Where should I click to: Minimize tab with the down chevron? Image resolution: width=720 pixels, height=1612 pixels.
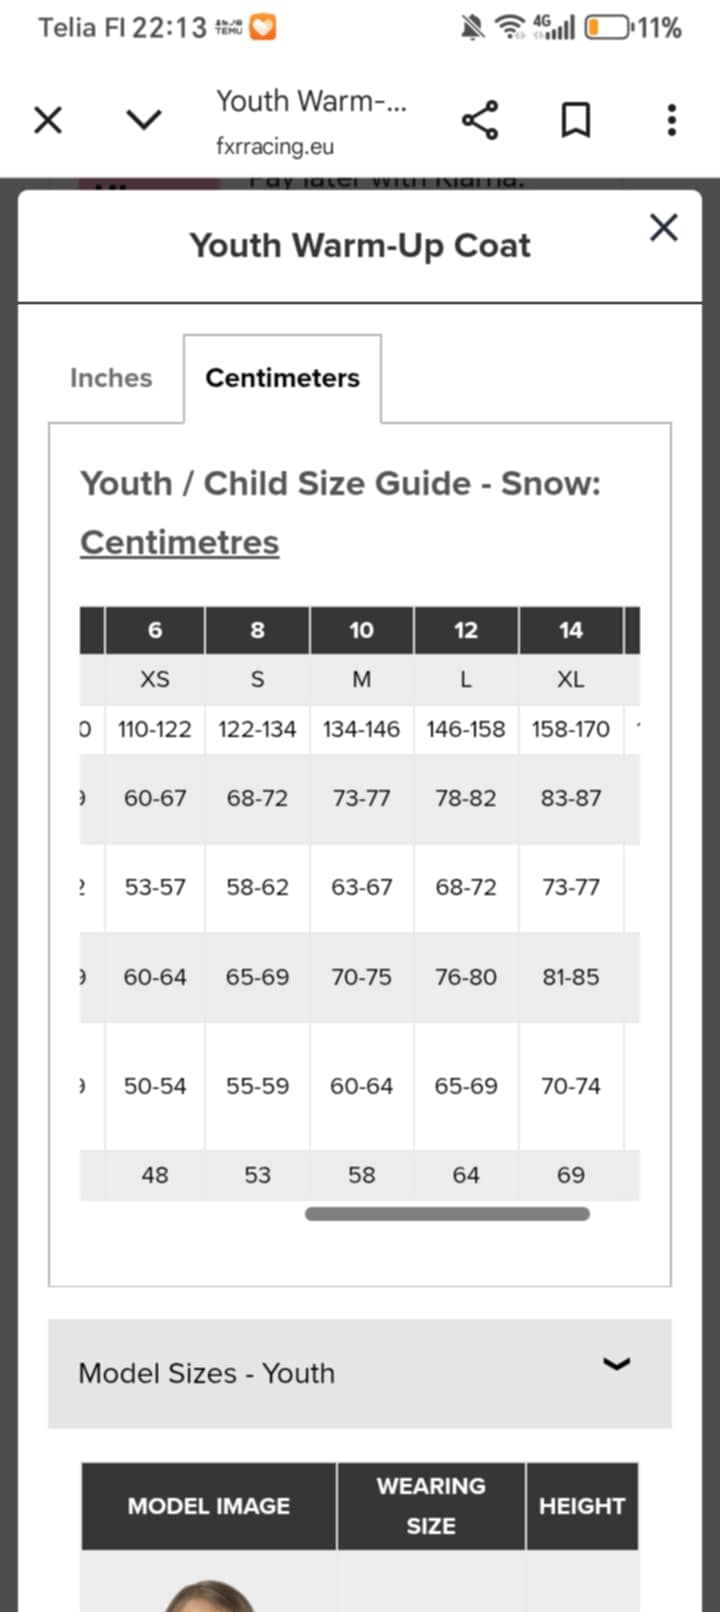144,121
